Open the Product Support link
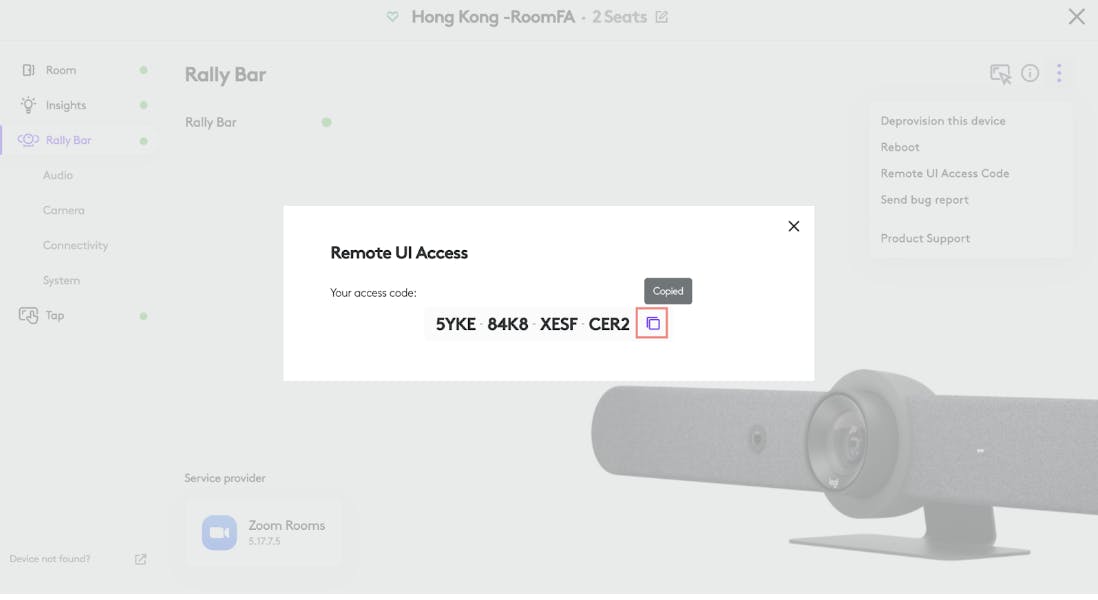1098x600 pixels. 925,238
